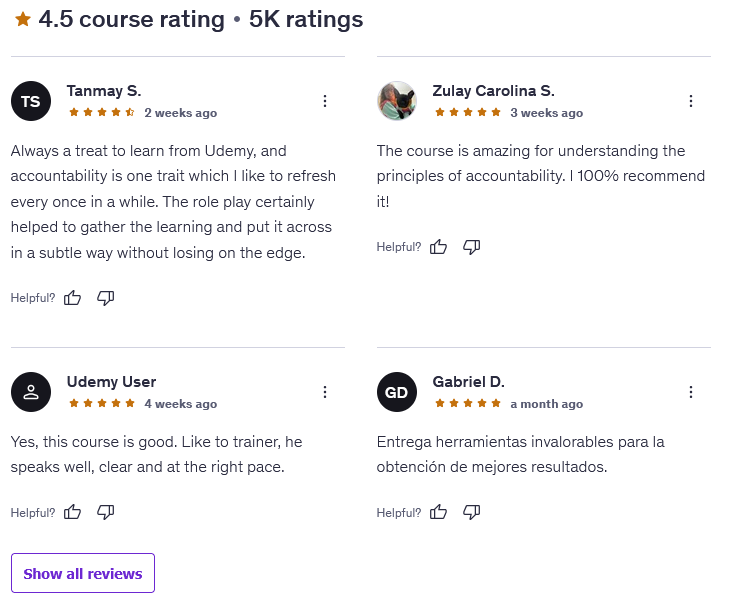The width and height of the screenshot is (729, 605).
Task: Click the 4.5 course rating heading star
Action: pos(23,19)
